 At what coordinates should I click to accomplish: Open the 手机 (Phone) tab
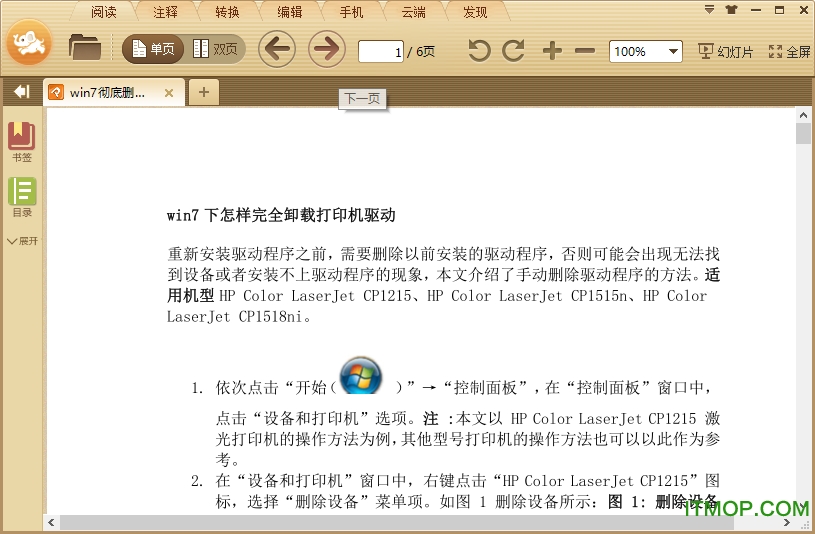351,11
